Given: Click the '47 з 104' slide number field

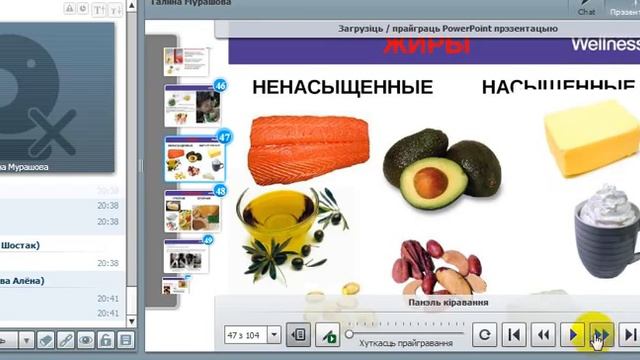Looking at the screenshot, I should point(245,335).
